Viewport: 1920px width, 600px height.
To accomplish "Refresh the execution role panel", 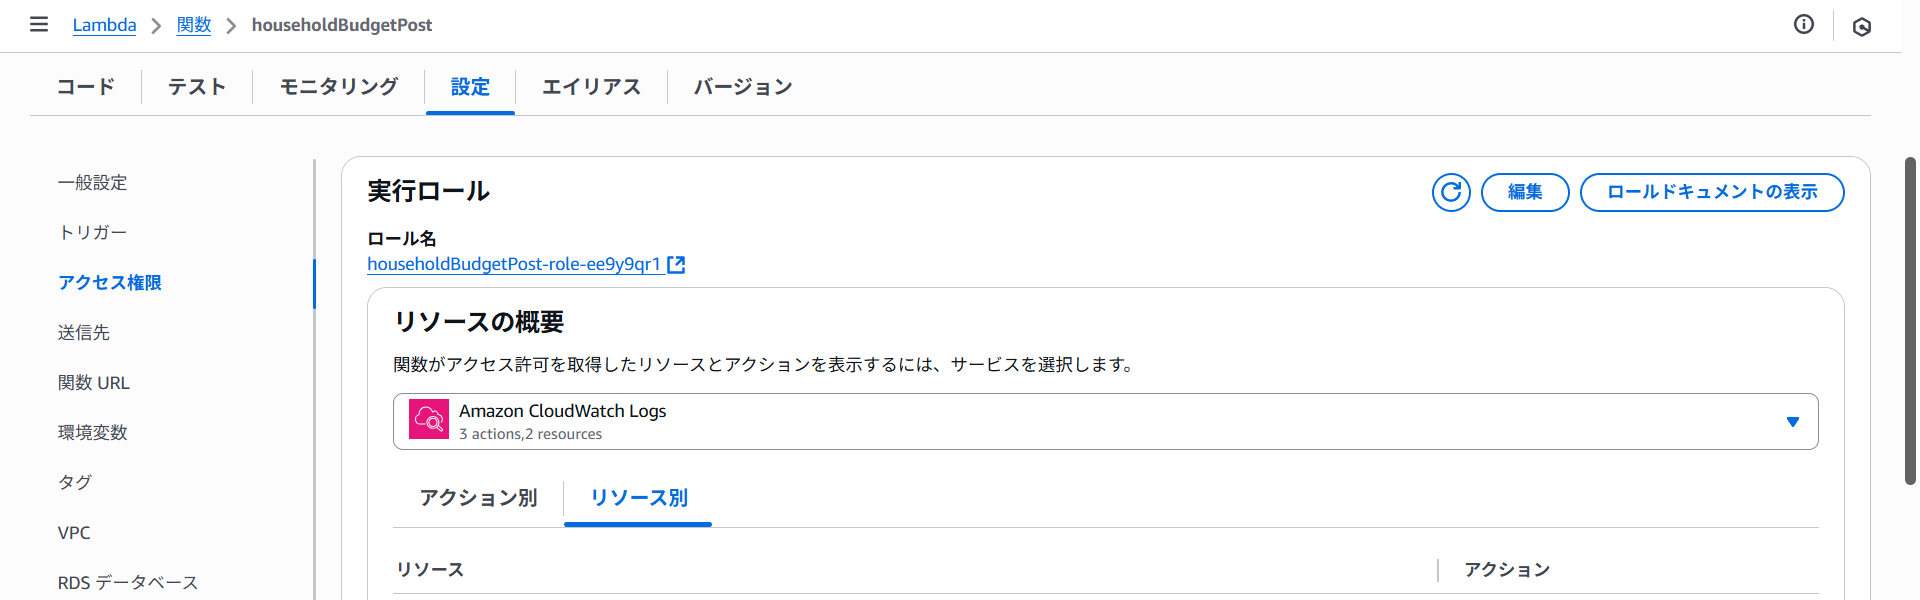I will [x=1450, y=192].
